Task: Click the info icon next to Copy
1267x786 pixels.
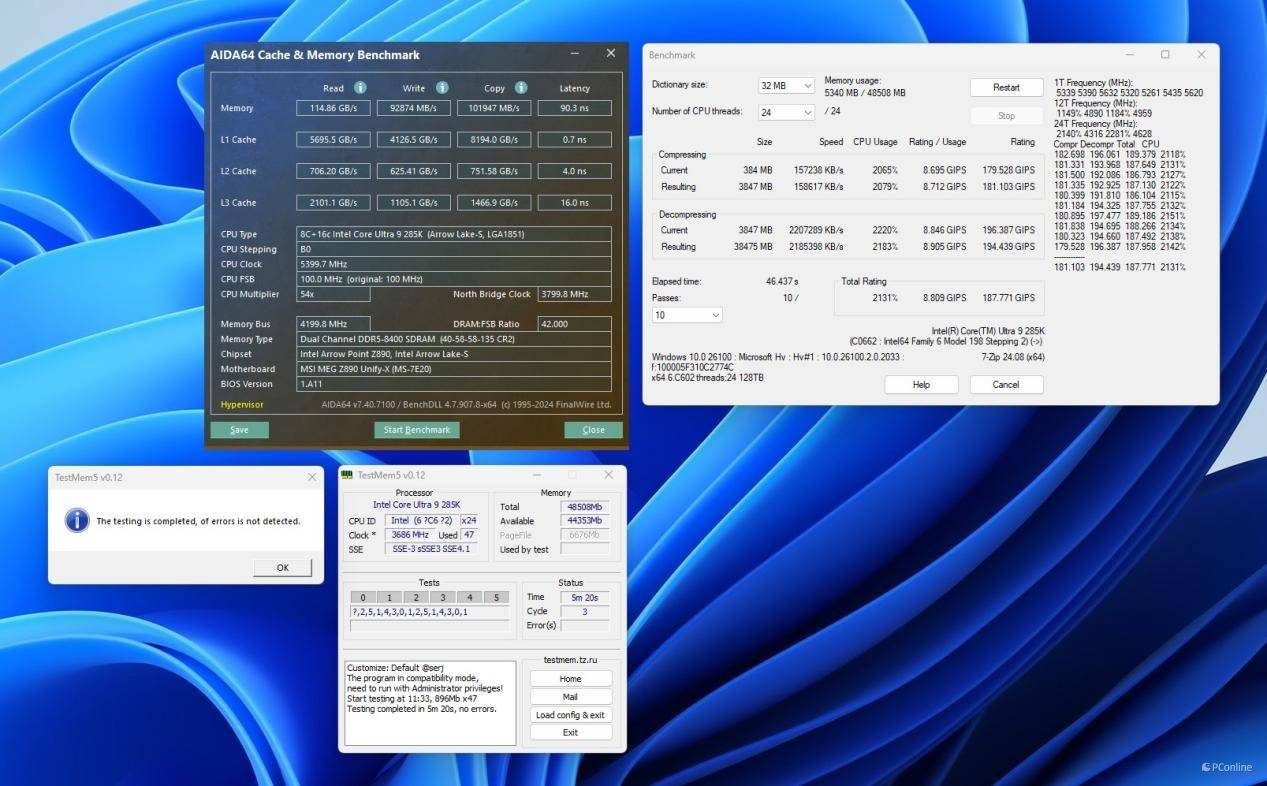Action: tap(521, 88)
